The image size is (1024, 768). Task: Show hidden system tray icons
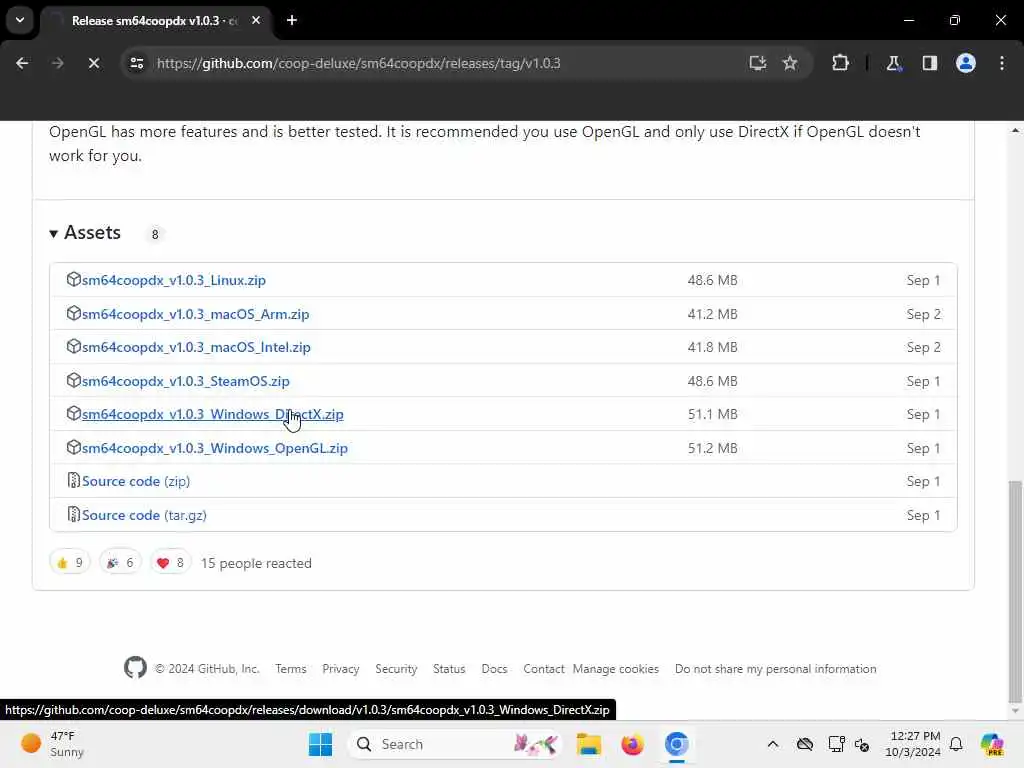[773, 744]
